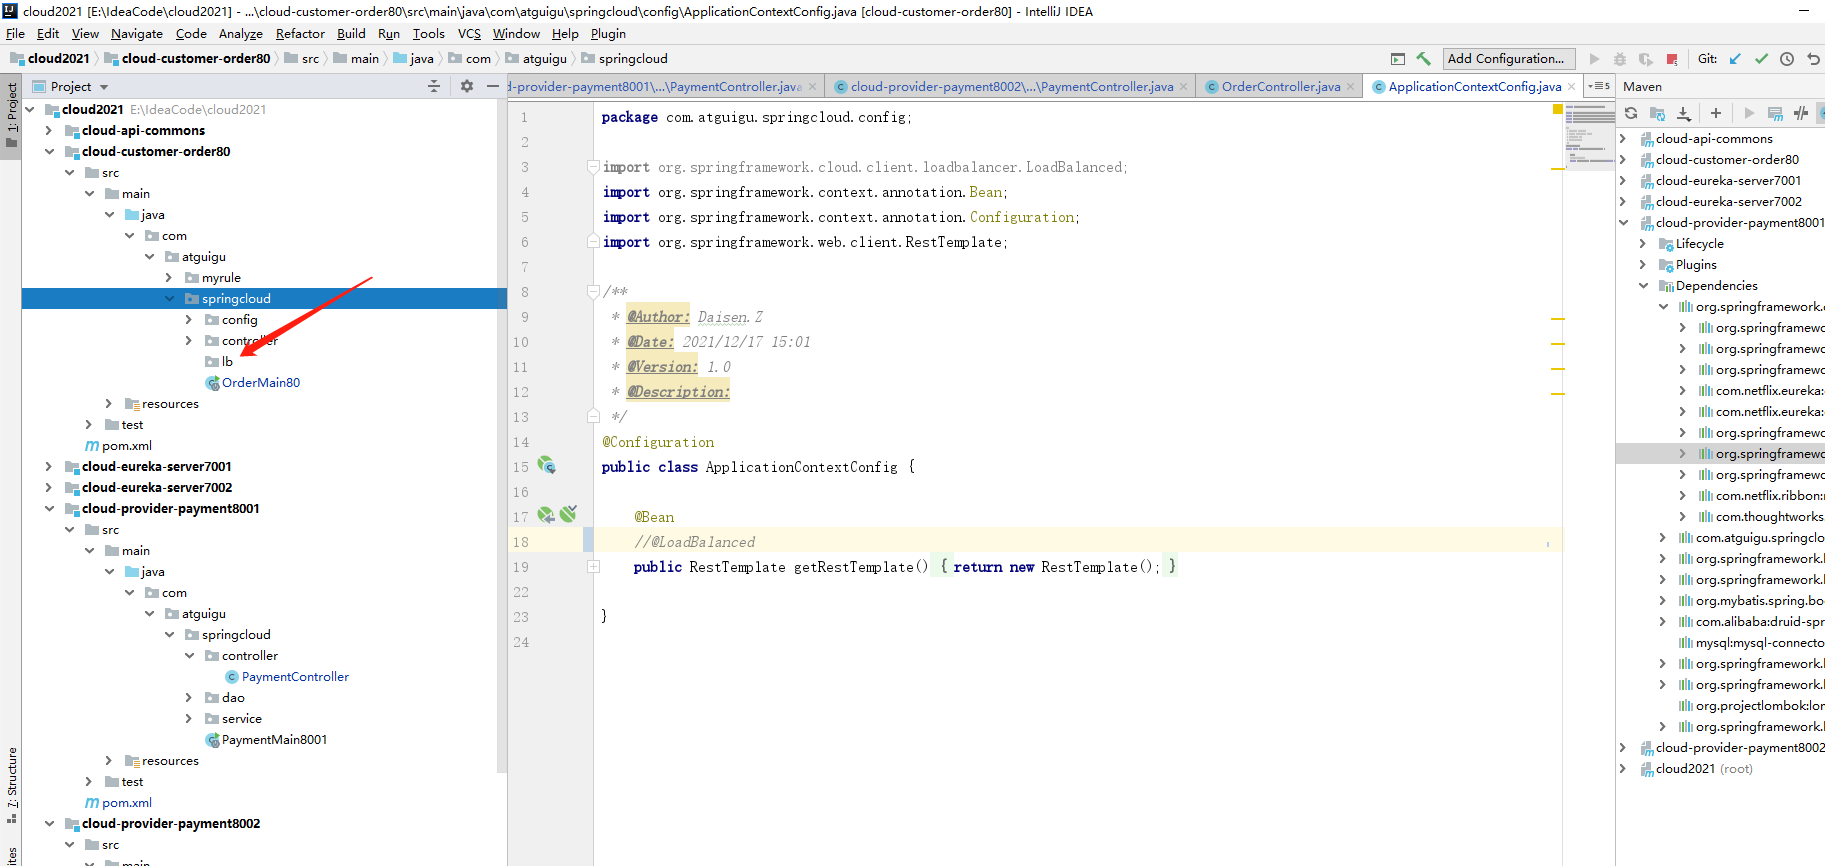Click Download Sources icon in Maven panel
The height and width of the screenshot is (866, 1825).
(x=1684, y=113)
